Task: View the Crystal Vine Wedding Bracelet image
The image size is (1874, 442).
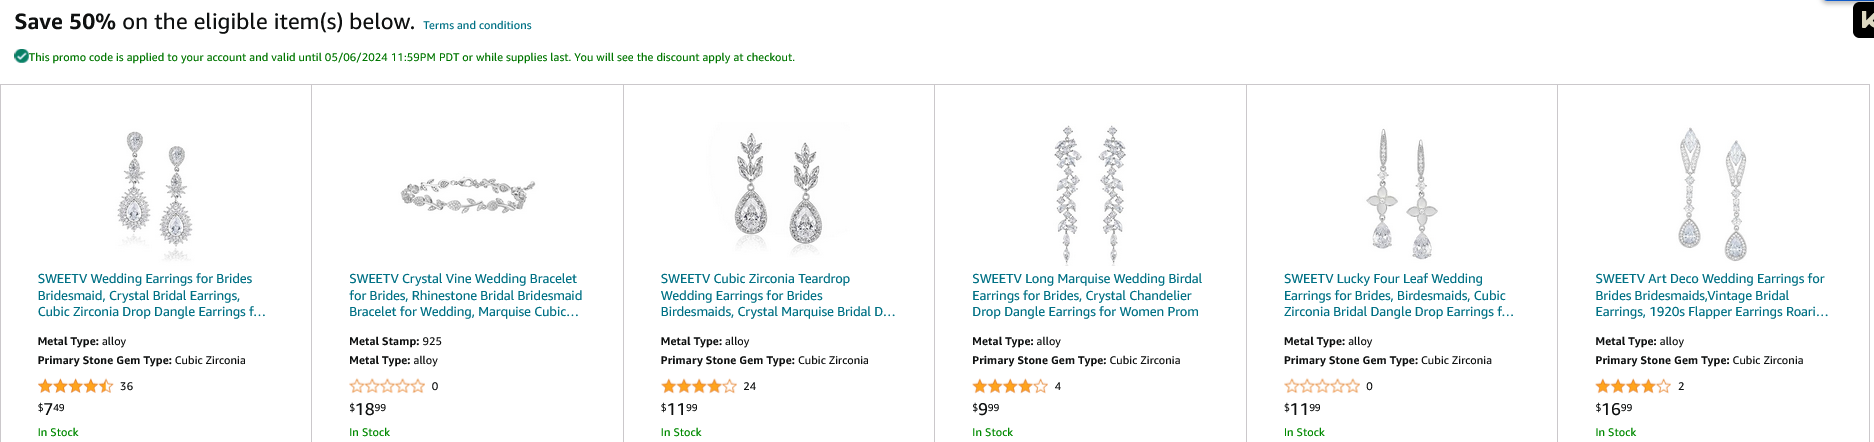Action: [x=467, y=194]
